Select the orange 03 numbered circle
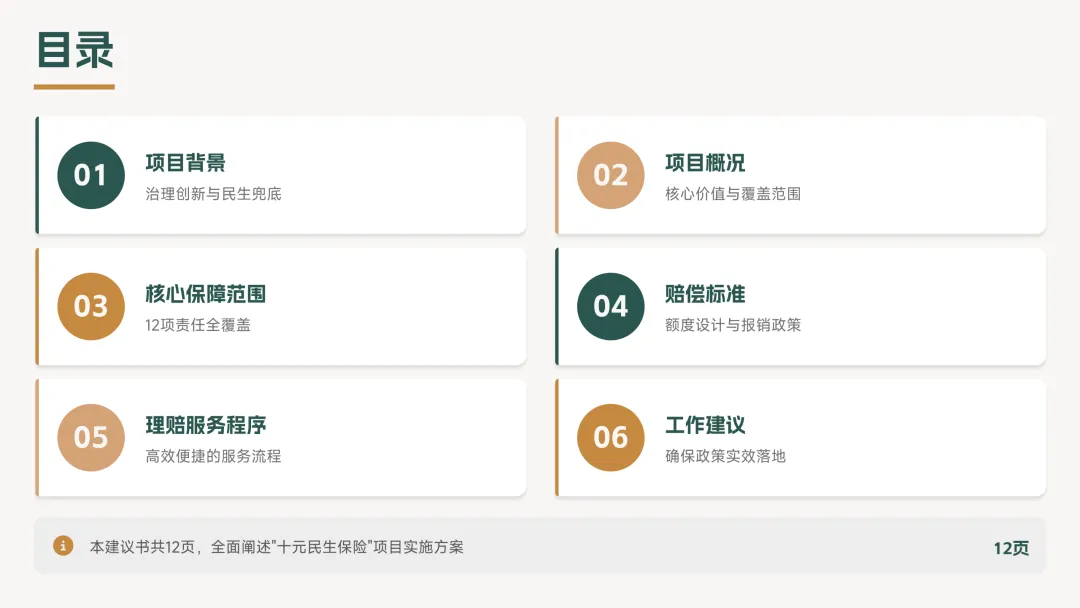The height and width of the screenshot is (608, 1080). point(90,306)
